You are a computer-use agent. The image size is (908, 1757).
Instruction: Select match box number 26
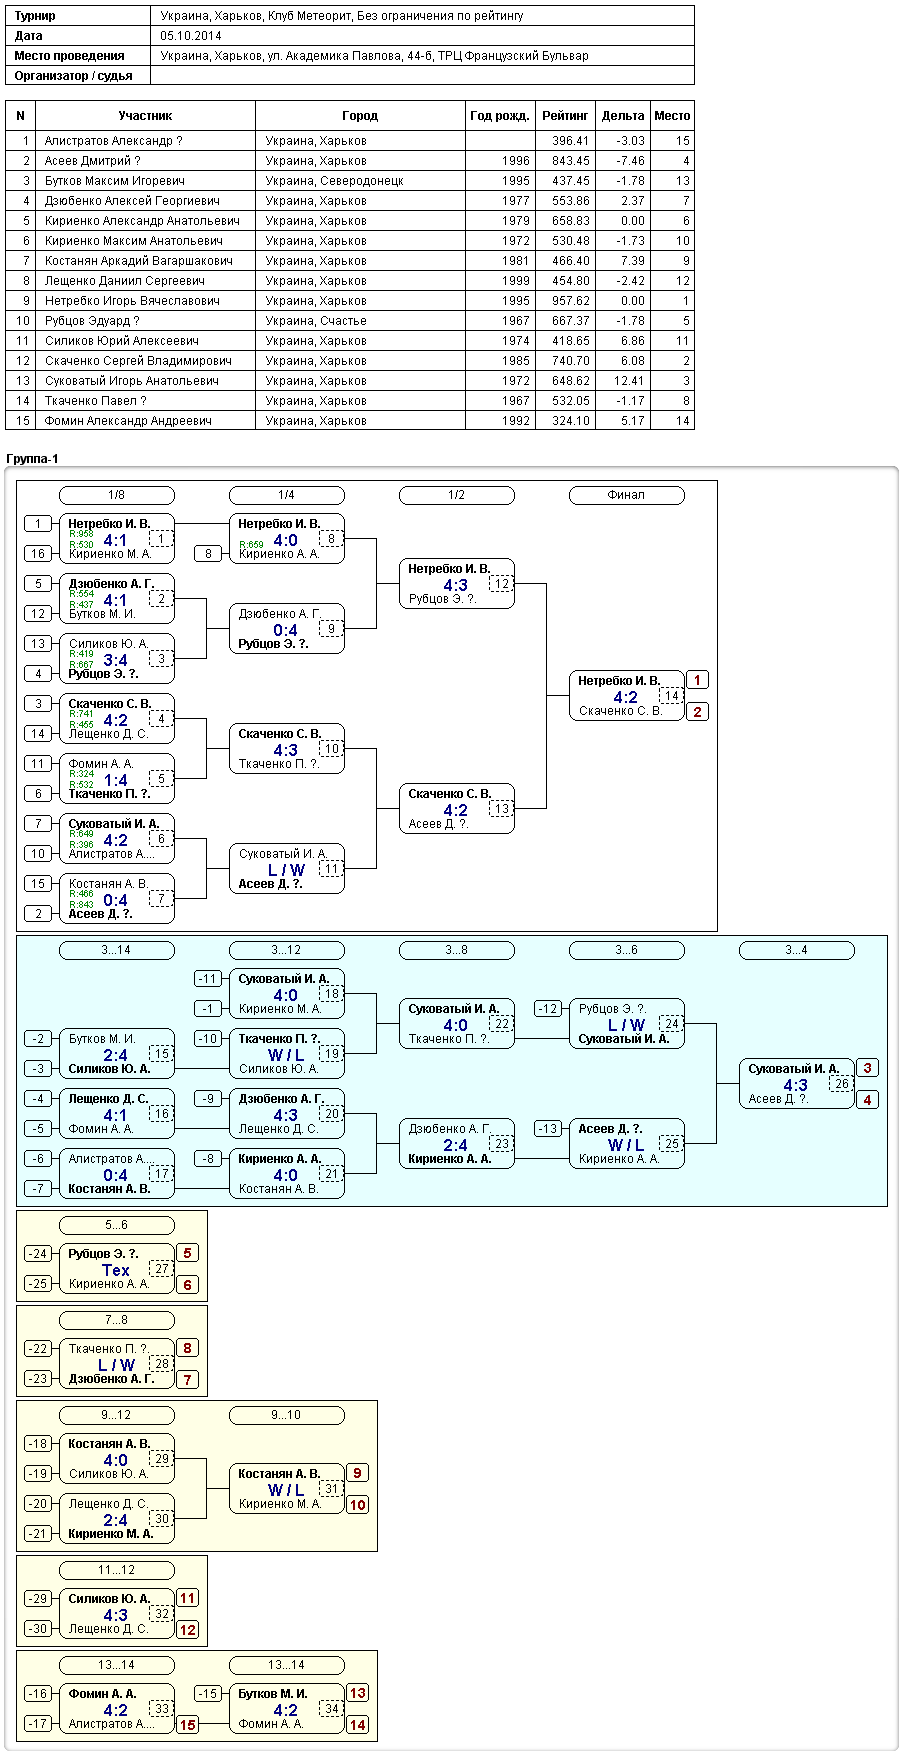[842, 1084]
